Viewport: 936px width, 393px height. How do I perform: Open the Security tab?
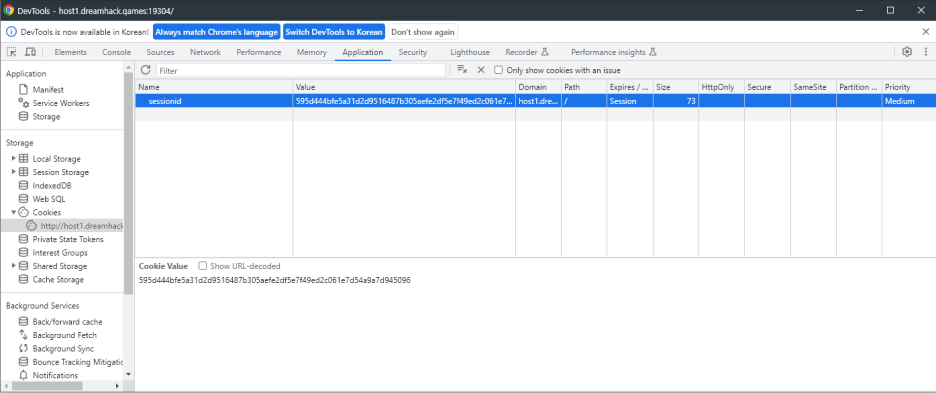click(x=413, y=52)
